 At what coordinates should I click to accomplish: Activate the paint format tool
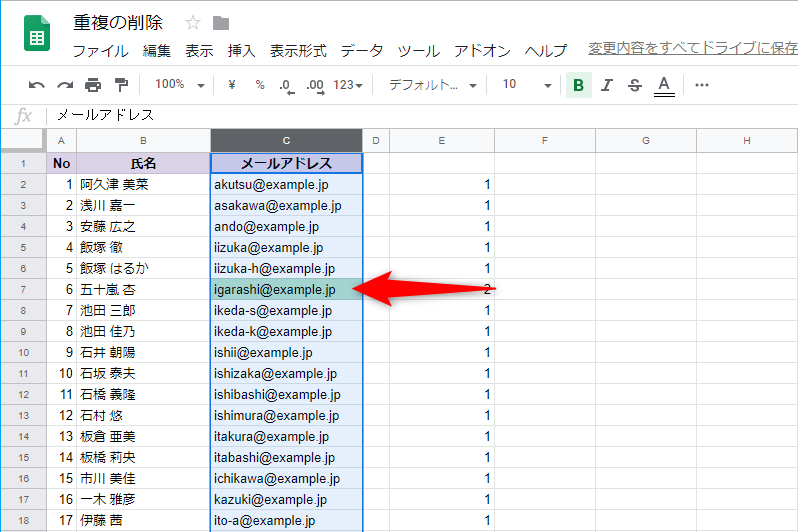click(x=121, y=85)
